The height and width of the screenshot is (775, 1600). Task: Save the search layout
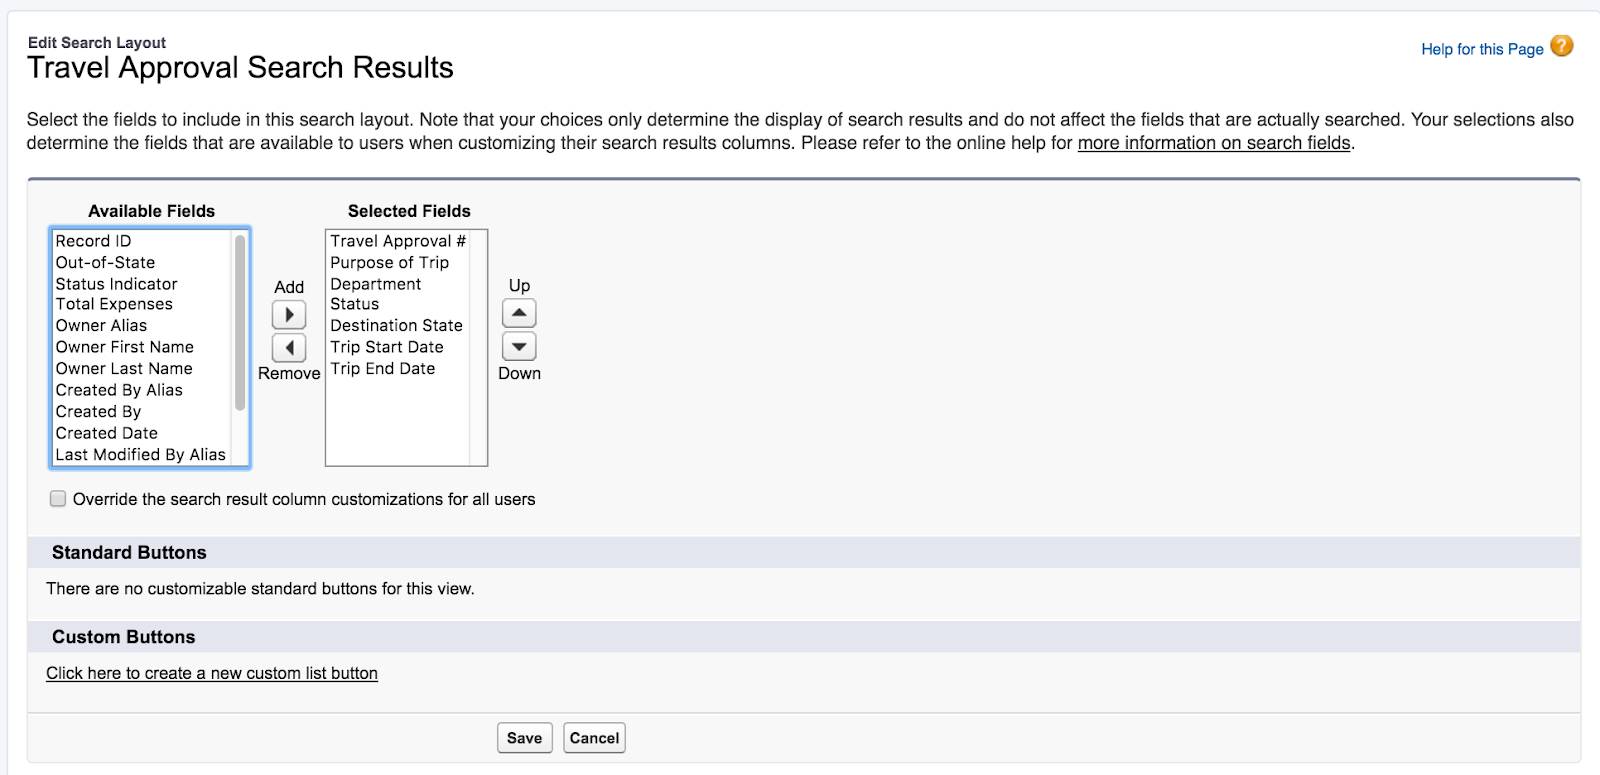(x=524, y=738)
